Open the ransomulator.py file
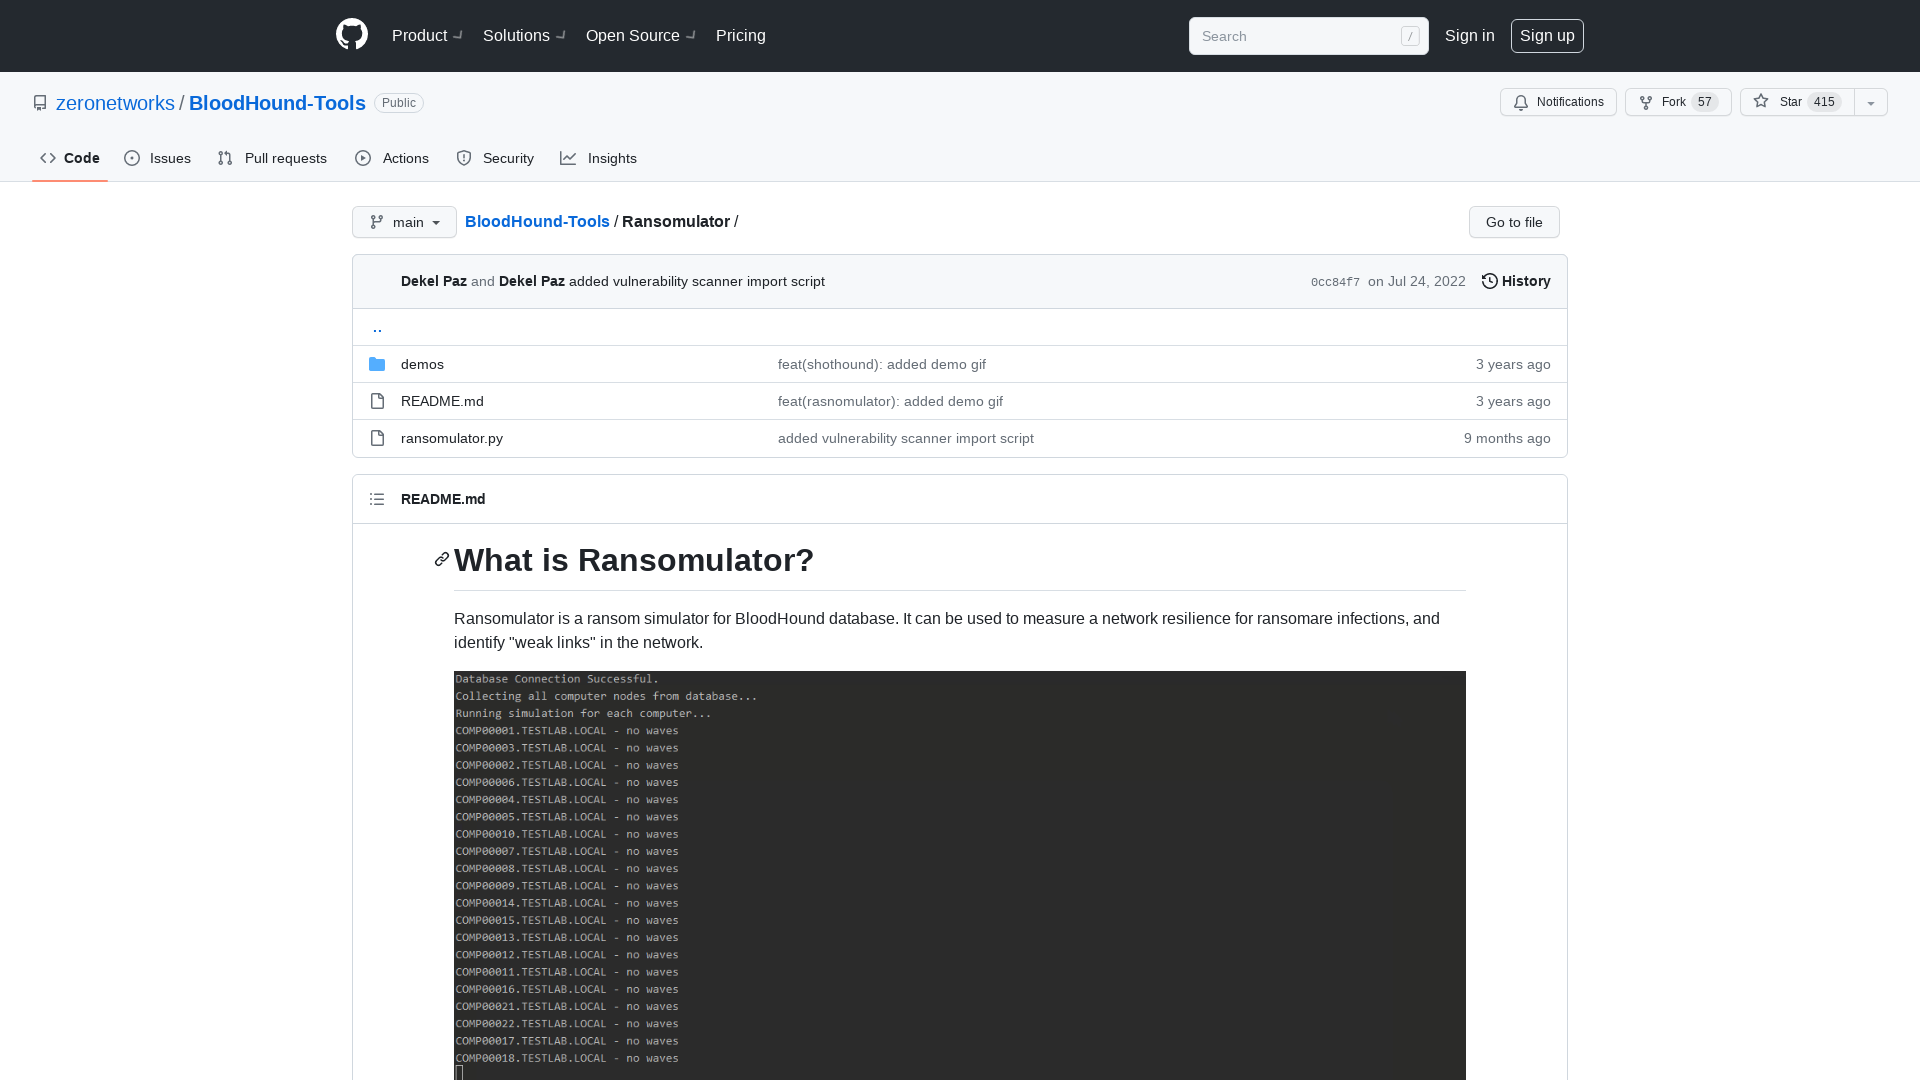The width and height of the screenshot is (1920, 1080). (x=452, y=438)
